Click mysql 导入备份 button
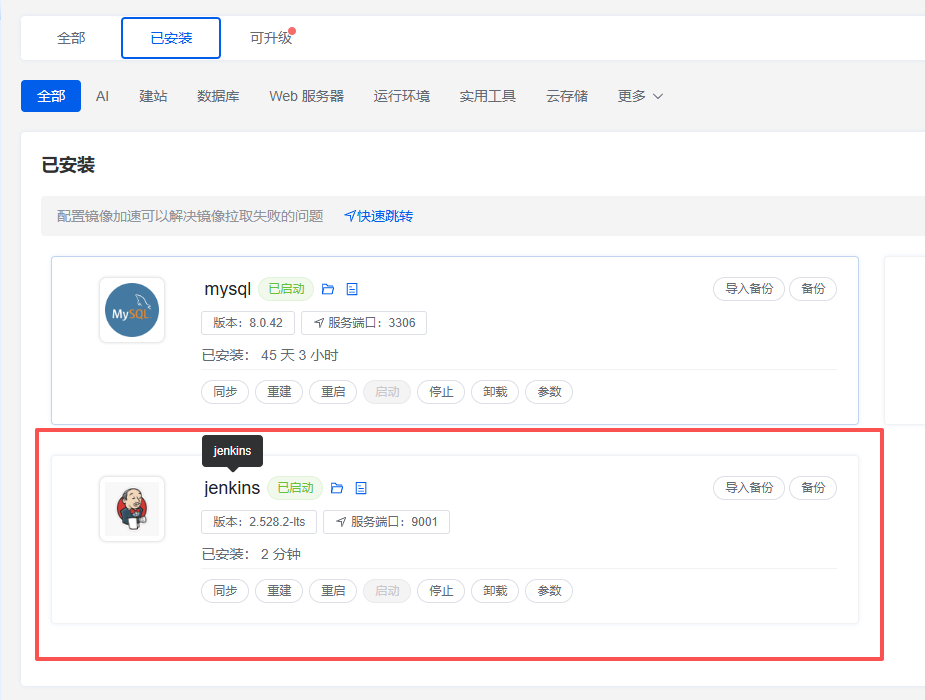The width and height of the screenshot is (925, 700). coord(749,289)
